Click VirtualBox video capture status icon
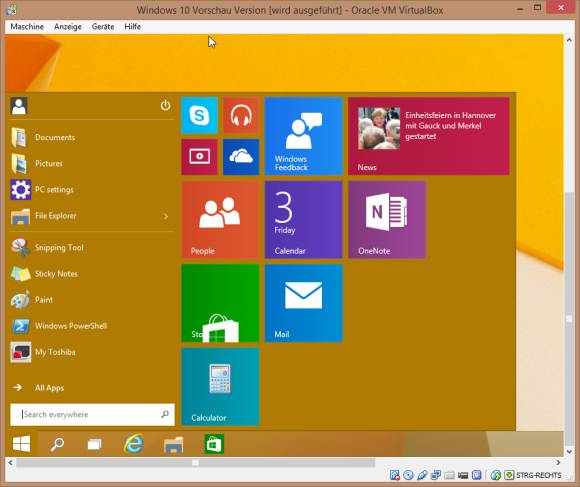This screenshot has width=580, height=487. 463,475
